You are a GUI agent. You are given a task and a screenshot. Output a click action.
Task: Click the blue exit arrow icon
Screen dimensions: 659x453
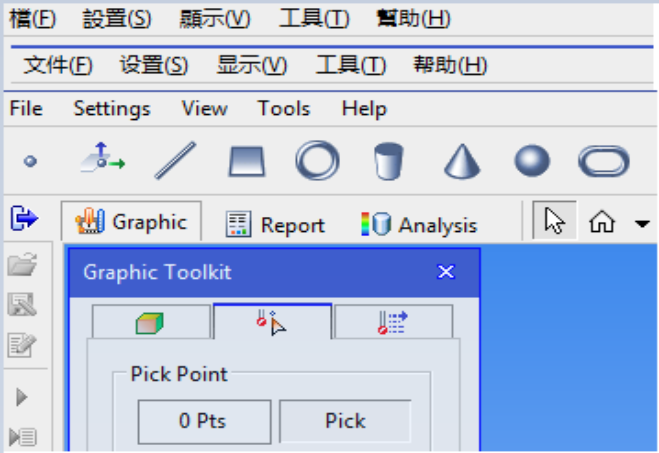point(24,218)
